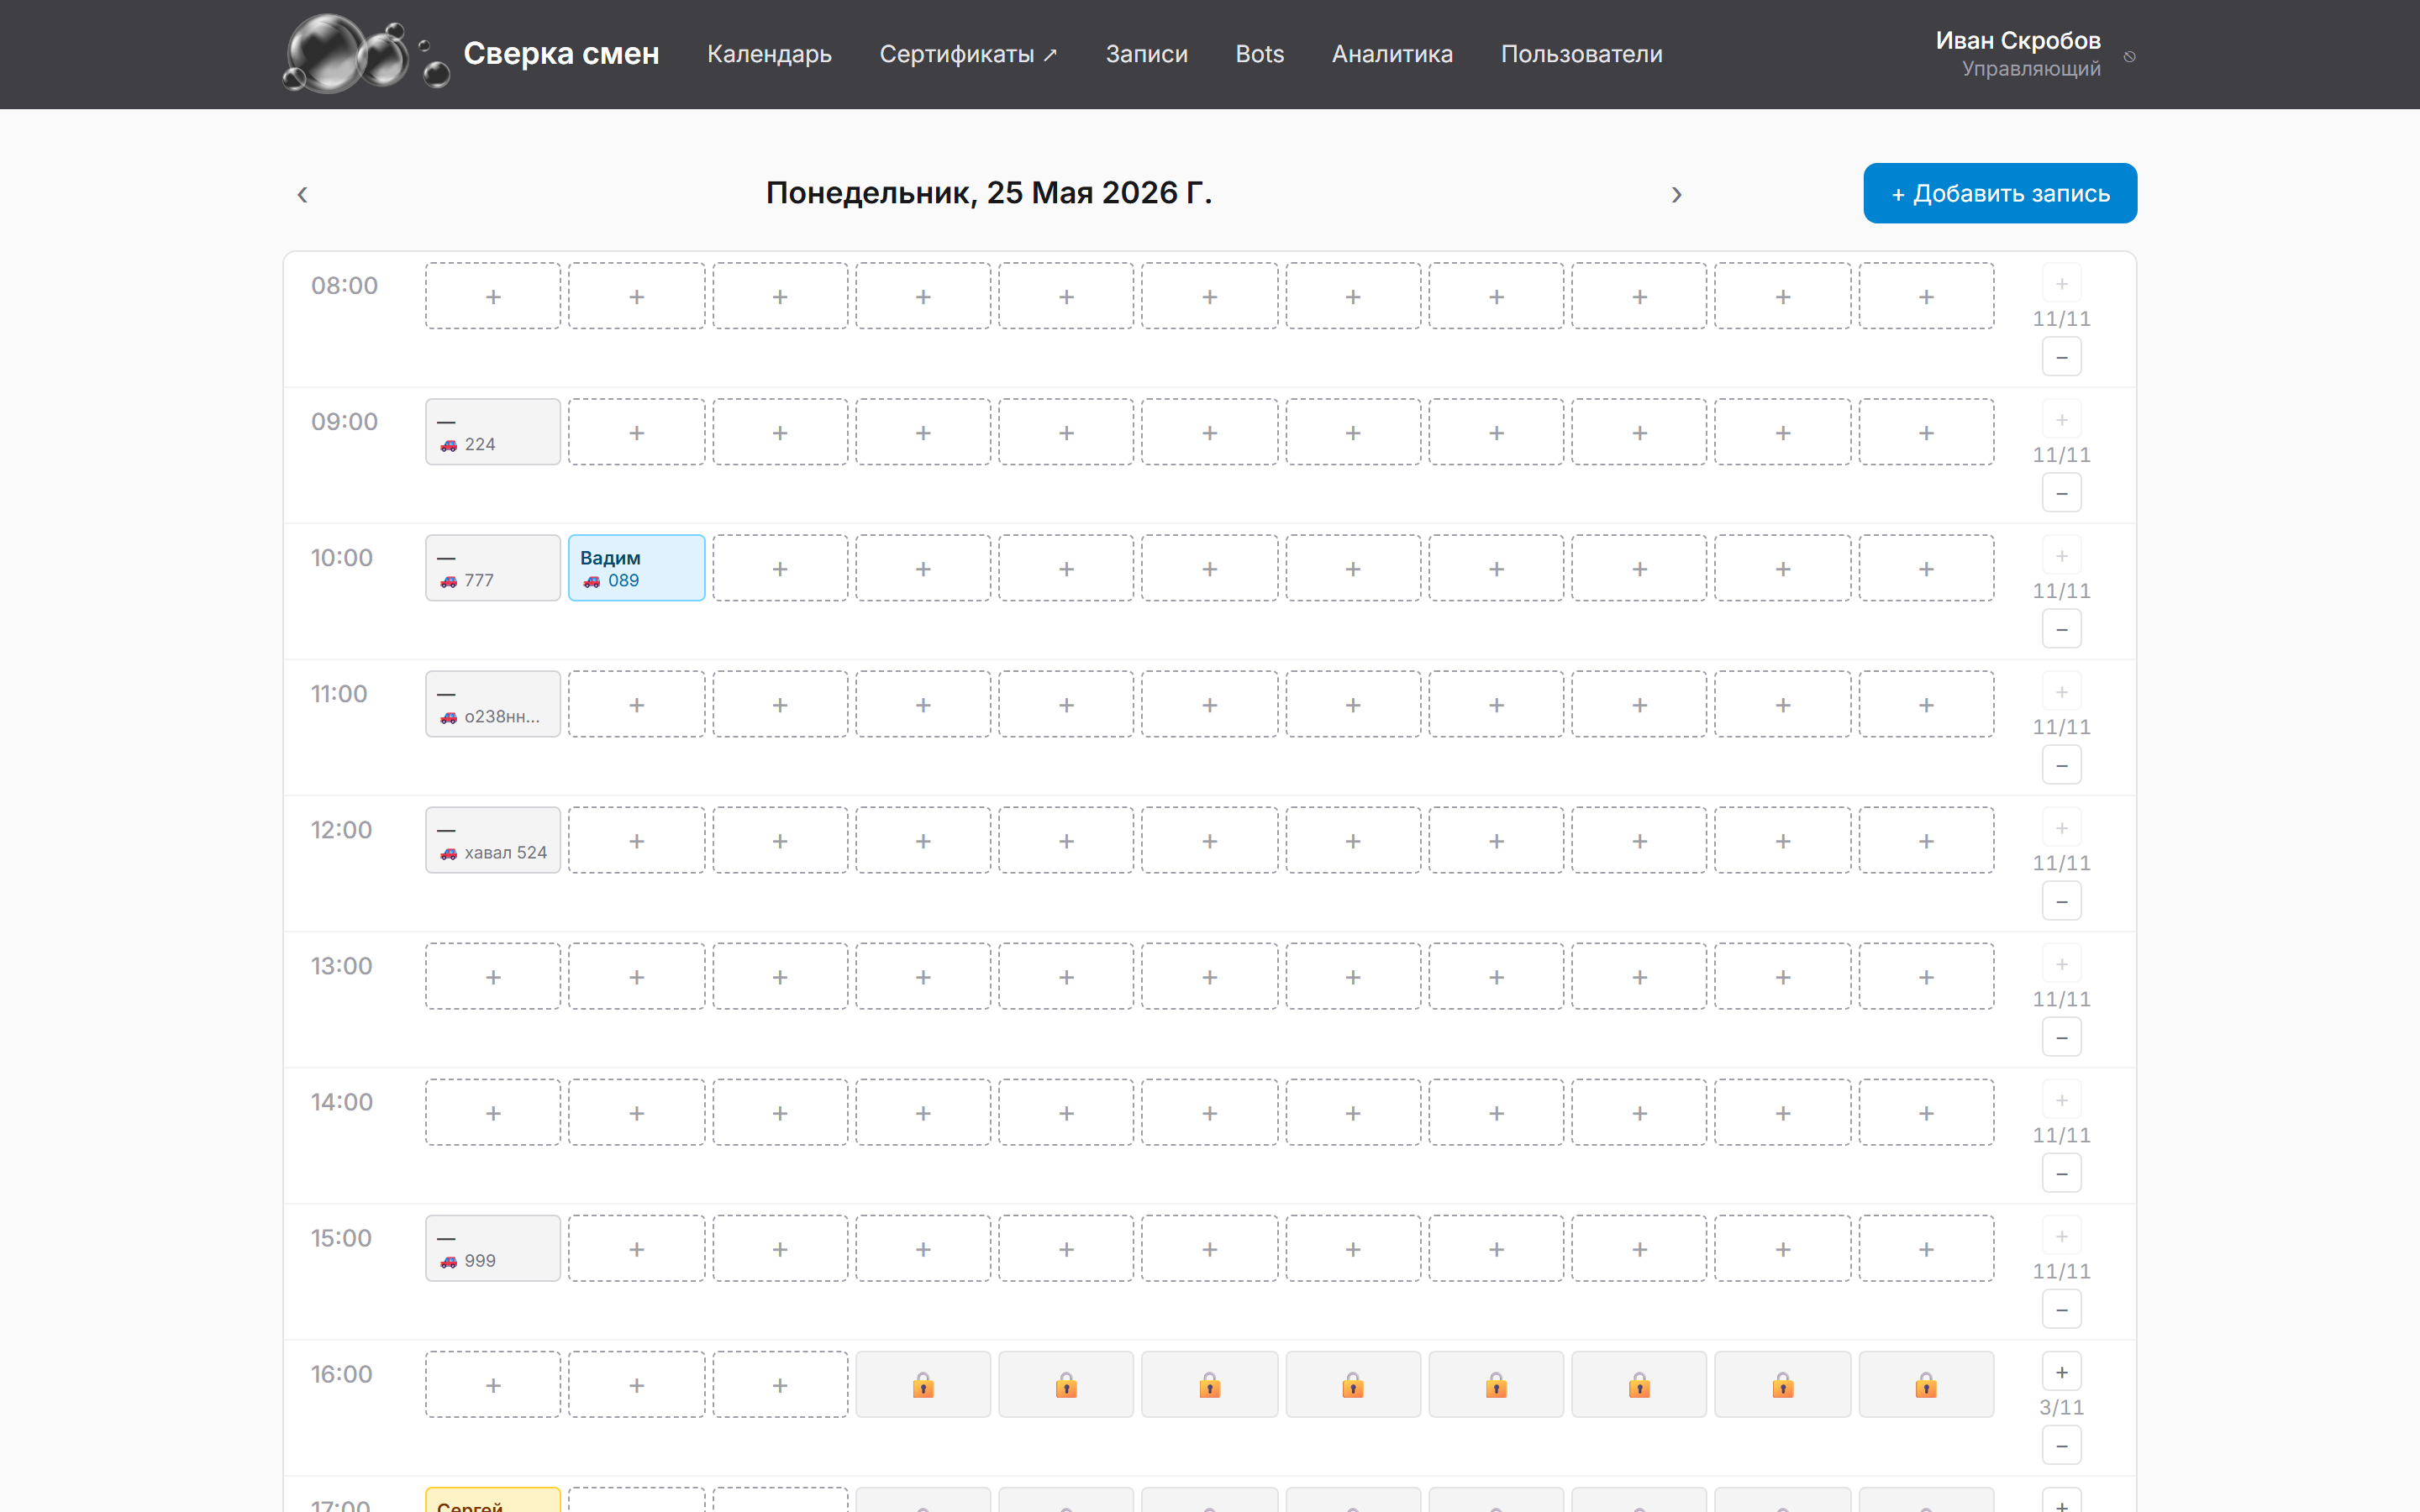Add a record in the first 13:00 slot
This screenshot has width=2420, height=1512.
coord(493,976)
